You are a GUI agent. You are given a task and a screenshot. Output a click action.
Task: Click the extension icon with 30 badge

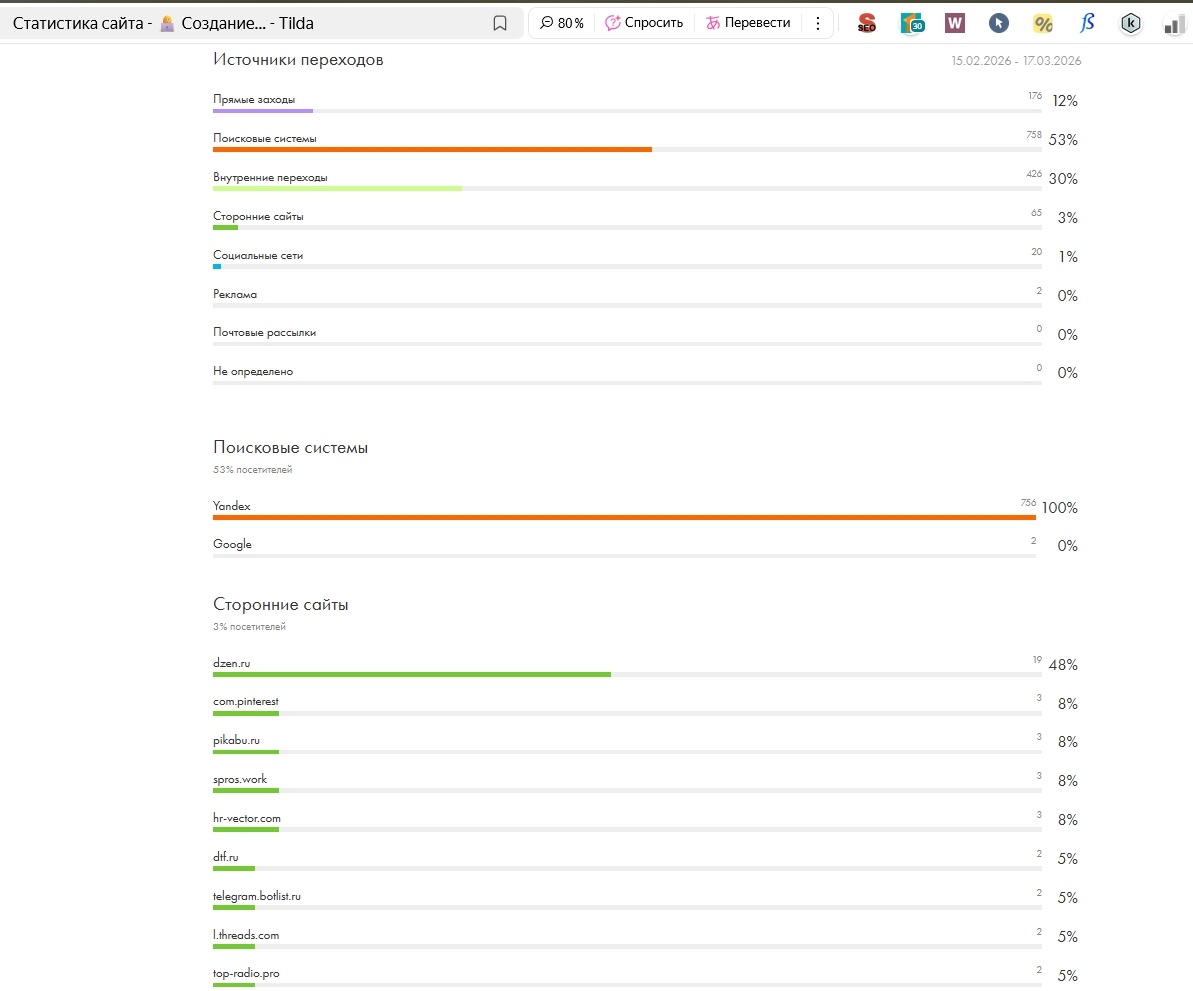tap(911, 23)
